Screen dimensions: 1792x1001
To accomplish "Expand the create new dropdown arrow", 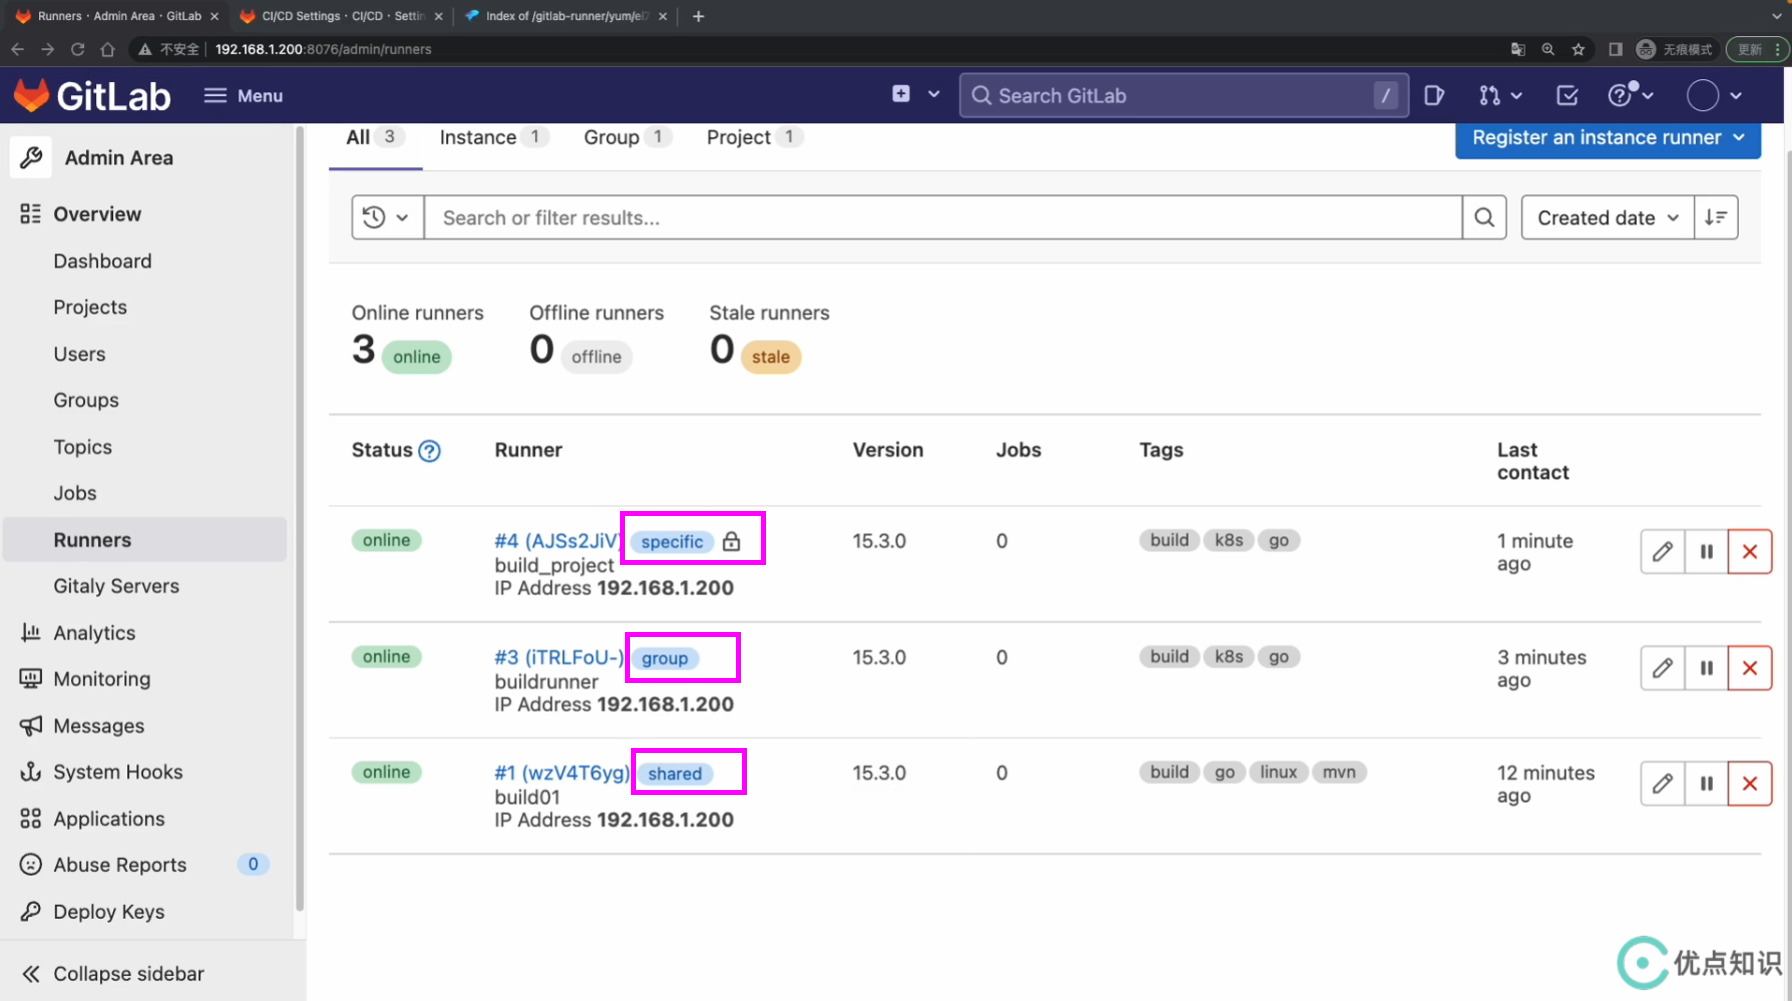I will 934,94.
